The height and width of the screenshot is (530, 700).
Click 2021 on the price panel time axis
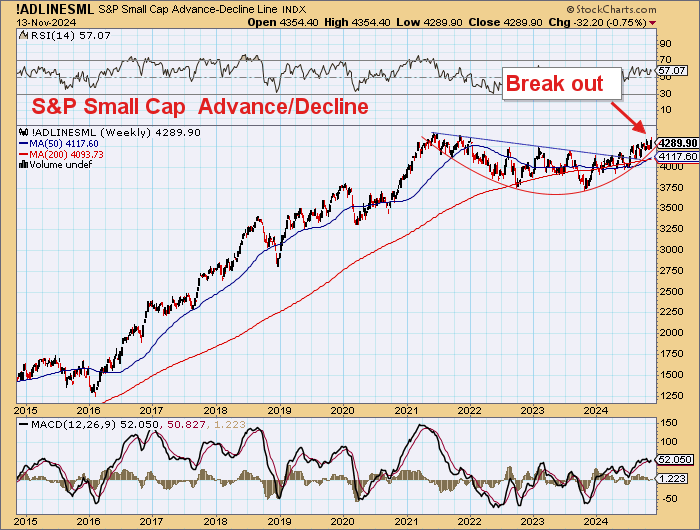tap(407, 410)
